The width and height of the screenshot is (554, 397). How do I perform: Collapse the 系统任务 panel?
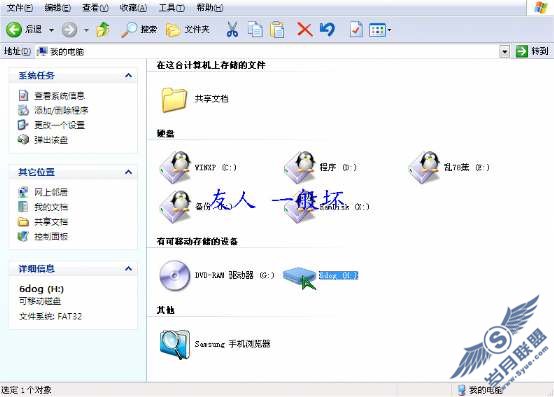pyautogui.click(x=128, y=75)
